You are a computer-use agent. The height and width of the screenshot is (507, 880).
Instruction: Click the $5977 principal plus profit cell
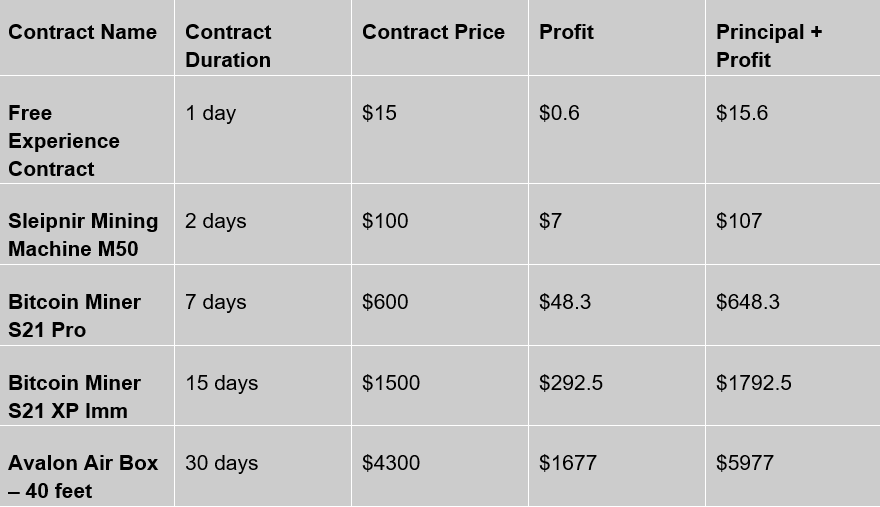click(x=745, y=463)
